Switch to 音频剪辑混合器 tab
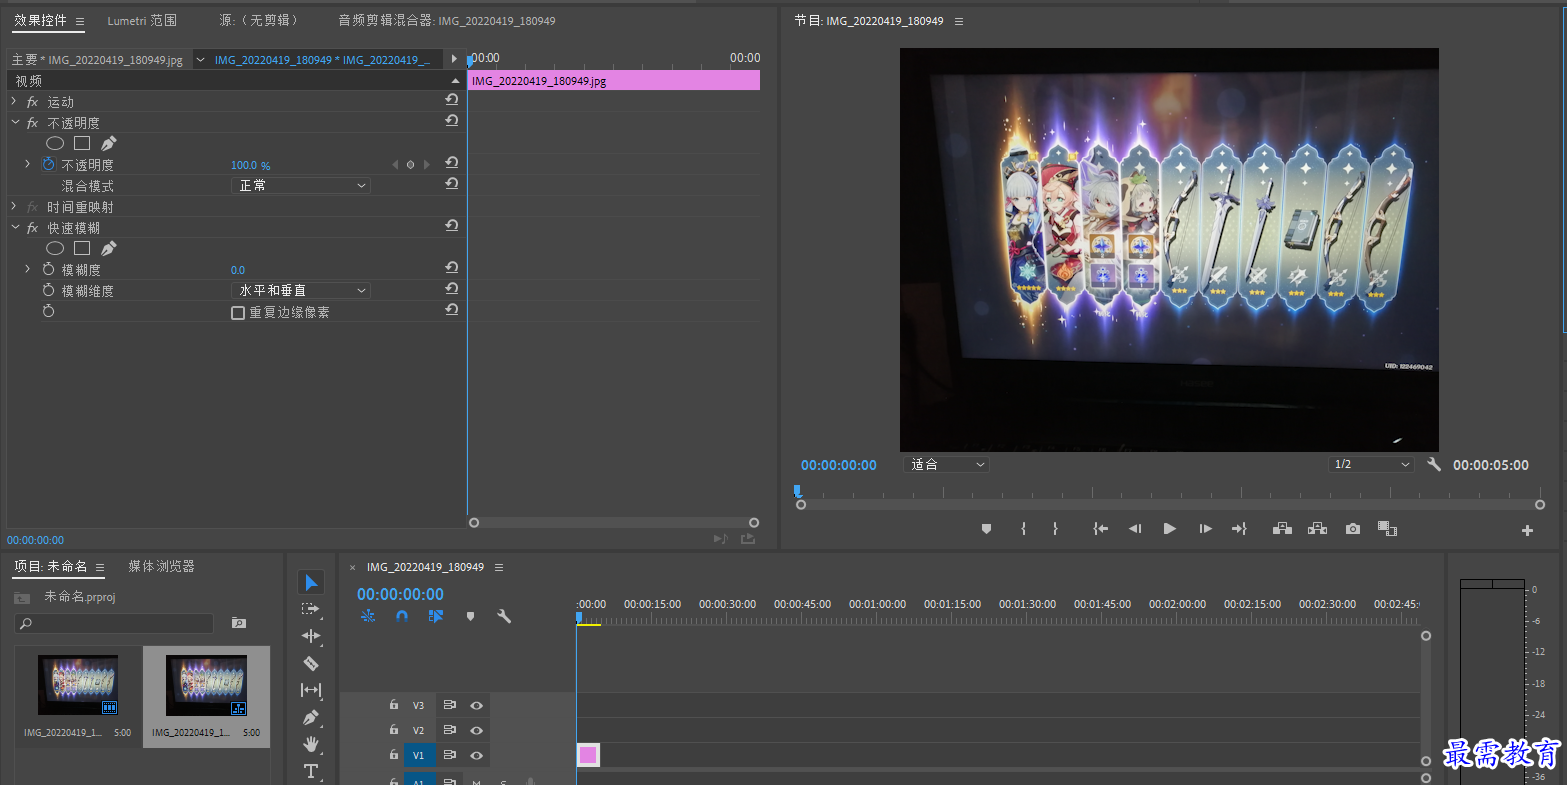The height and width of the screenshot is (785, 1567). (447, 20)
